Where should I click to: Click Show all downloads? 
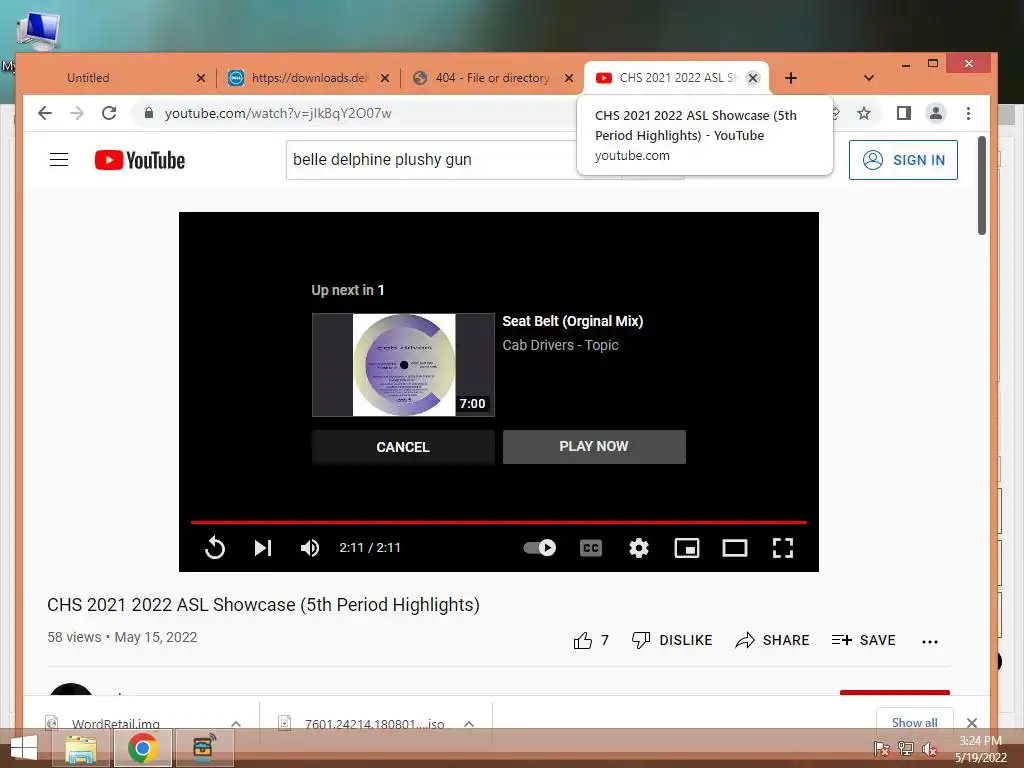[914, 722]
